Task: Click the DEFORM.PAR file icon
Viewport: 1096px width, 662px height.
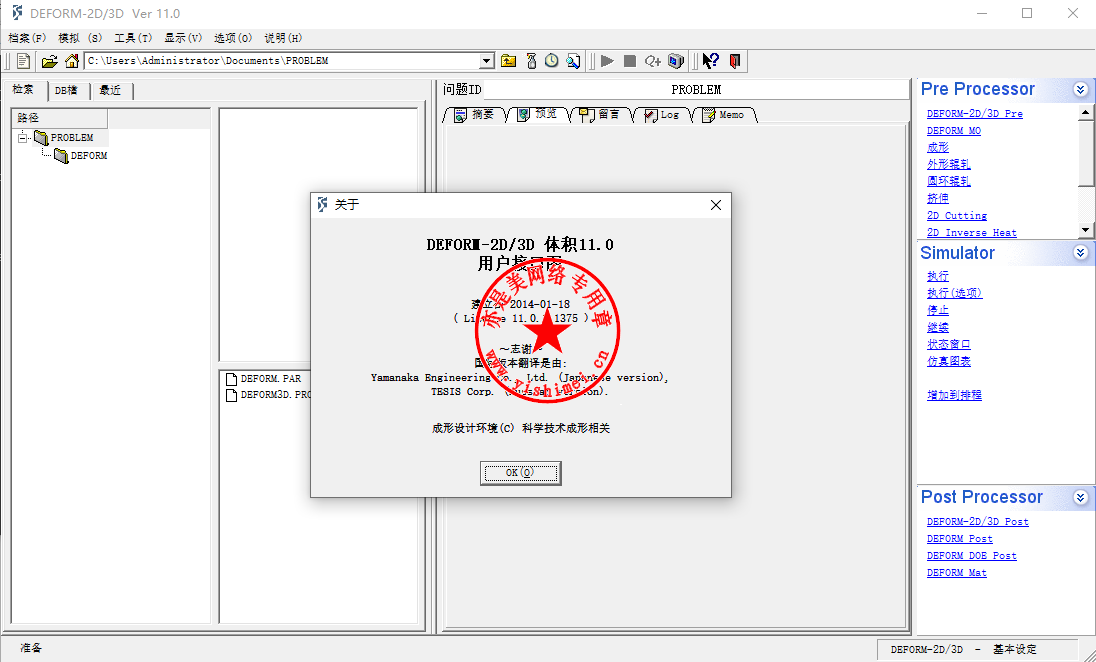Action: point(231,379)
